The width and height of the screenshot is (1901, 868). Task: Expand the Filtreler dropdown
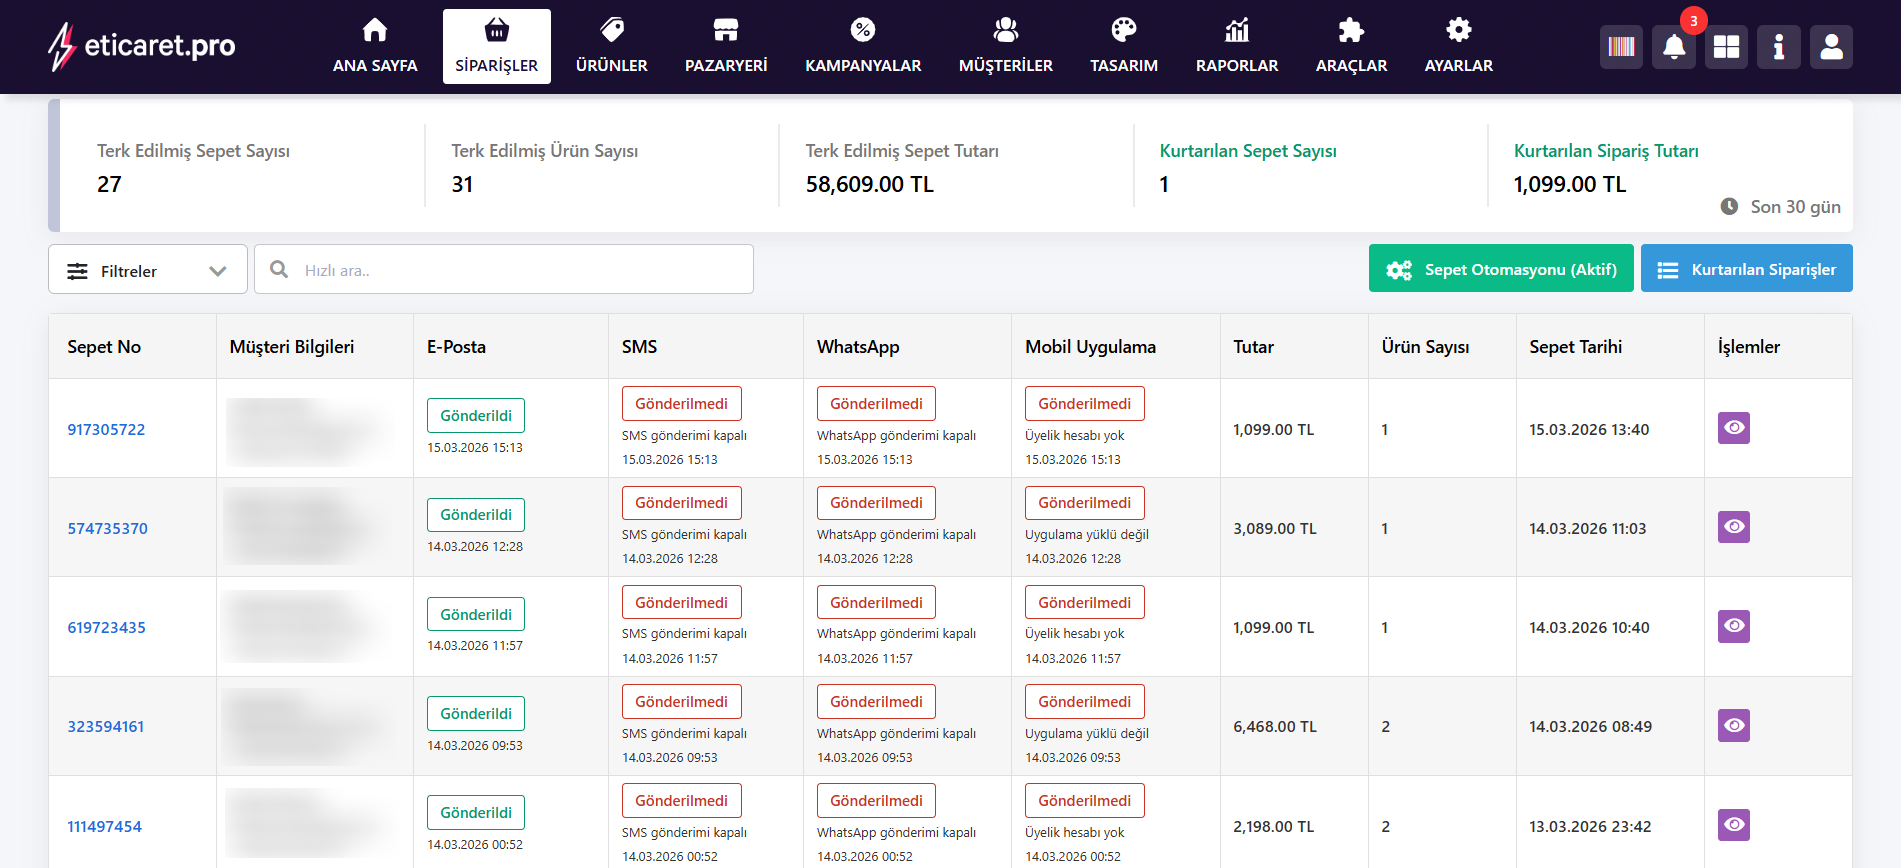tap(148, 270)
